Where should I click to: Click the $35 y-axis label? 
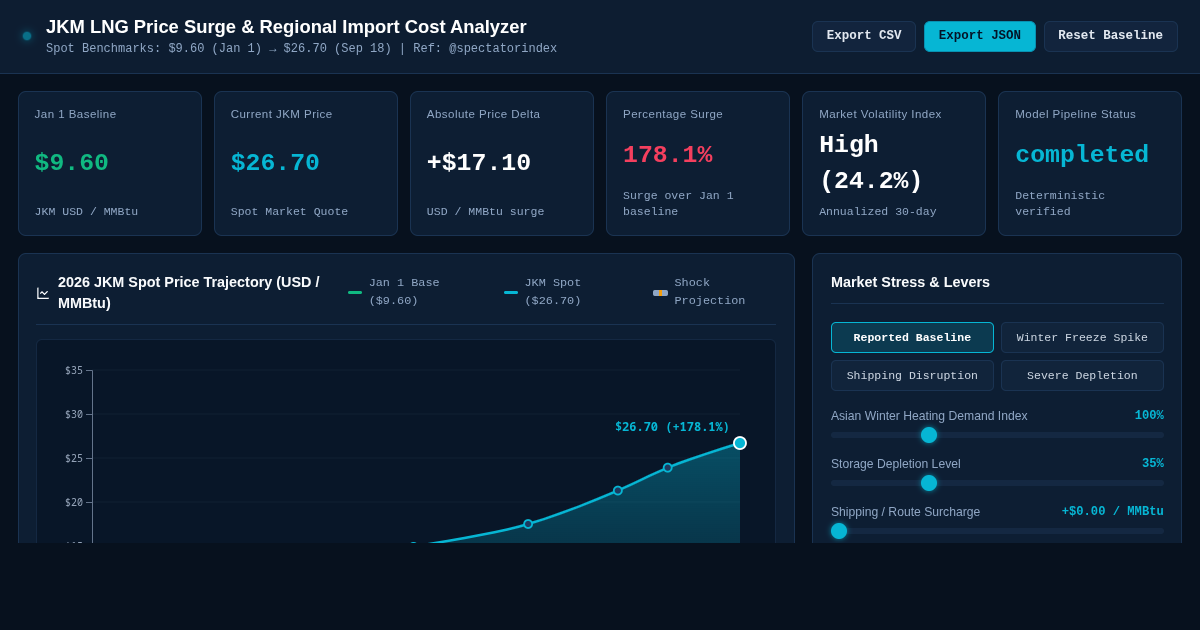pyautogui.click(x=74, y=370)
